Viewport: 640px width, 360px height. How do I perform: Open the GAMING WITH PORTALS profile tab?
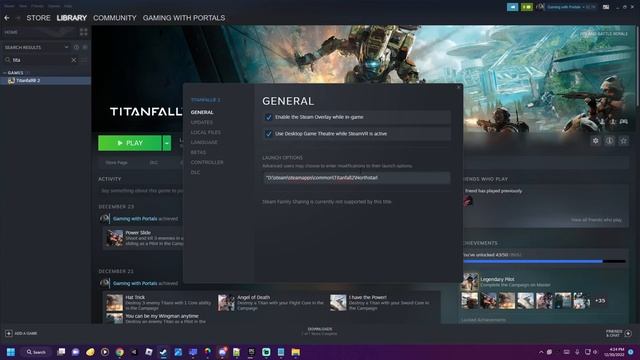point(184,18)
